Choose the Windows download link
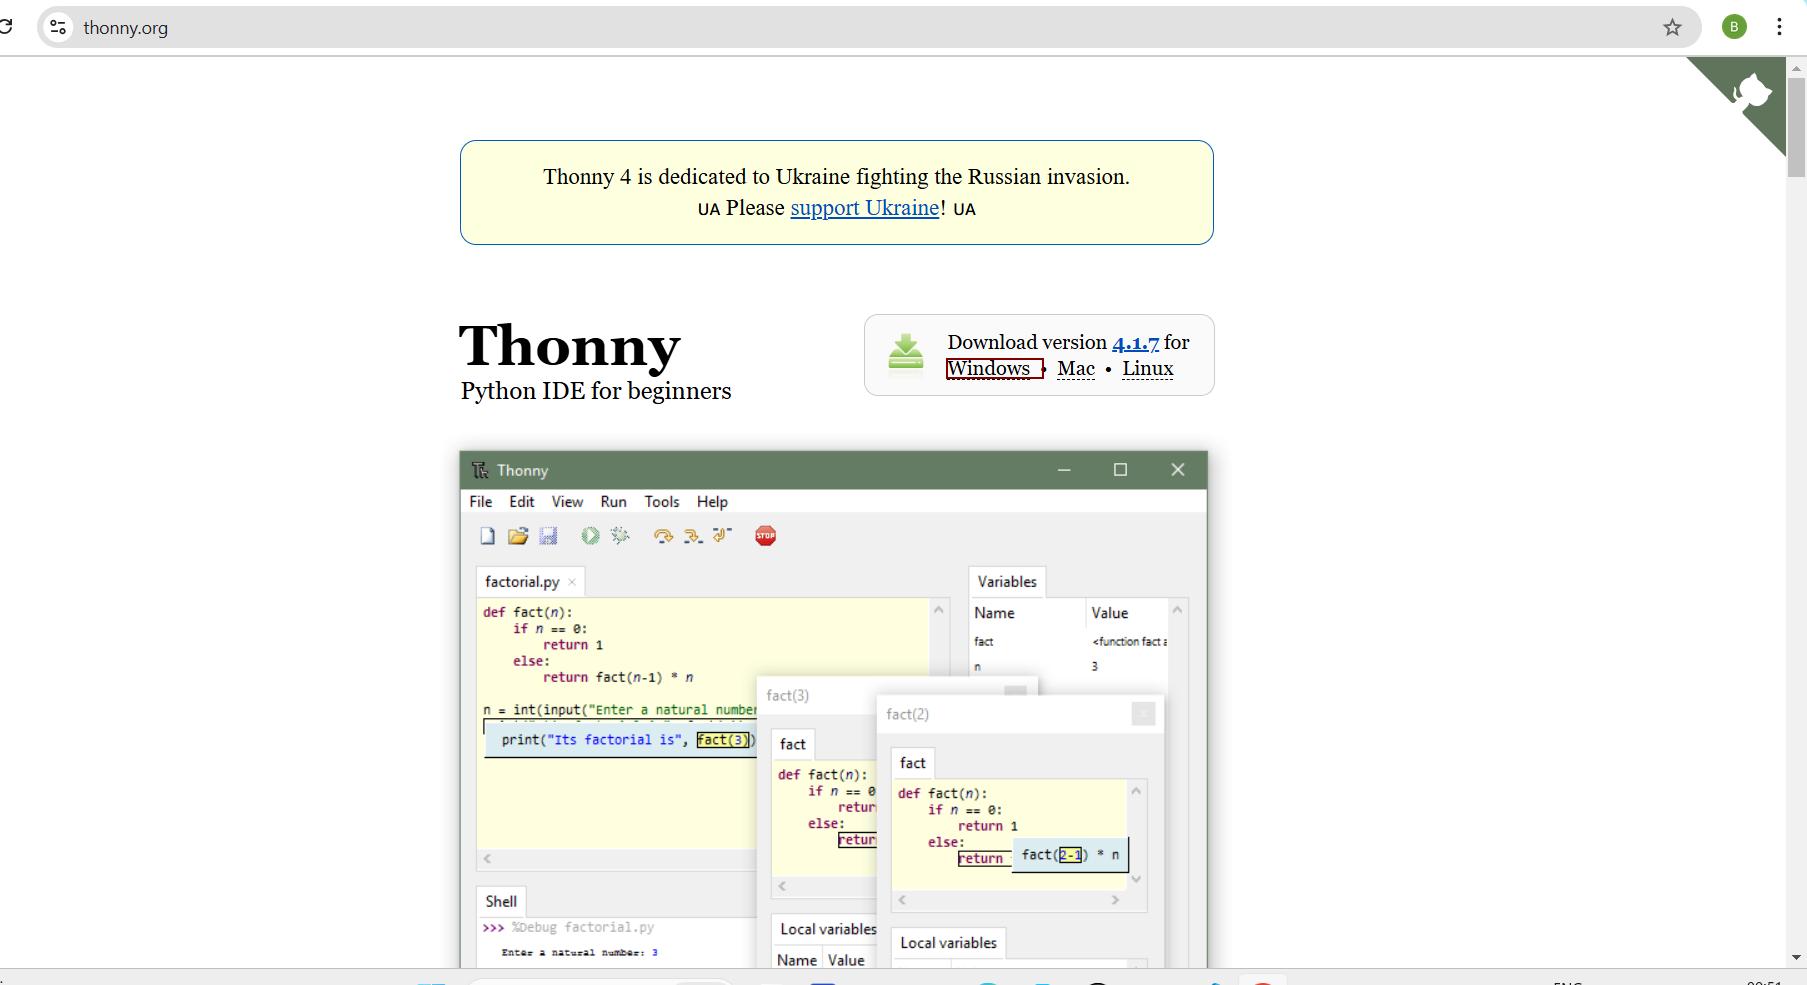The width and height of the screenshot is (1807, 985). pyautogui.click(x=989, y=369)
